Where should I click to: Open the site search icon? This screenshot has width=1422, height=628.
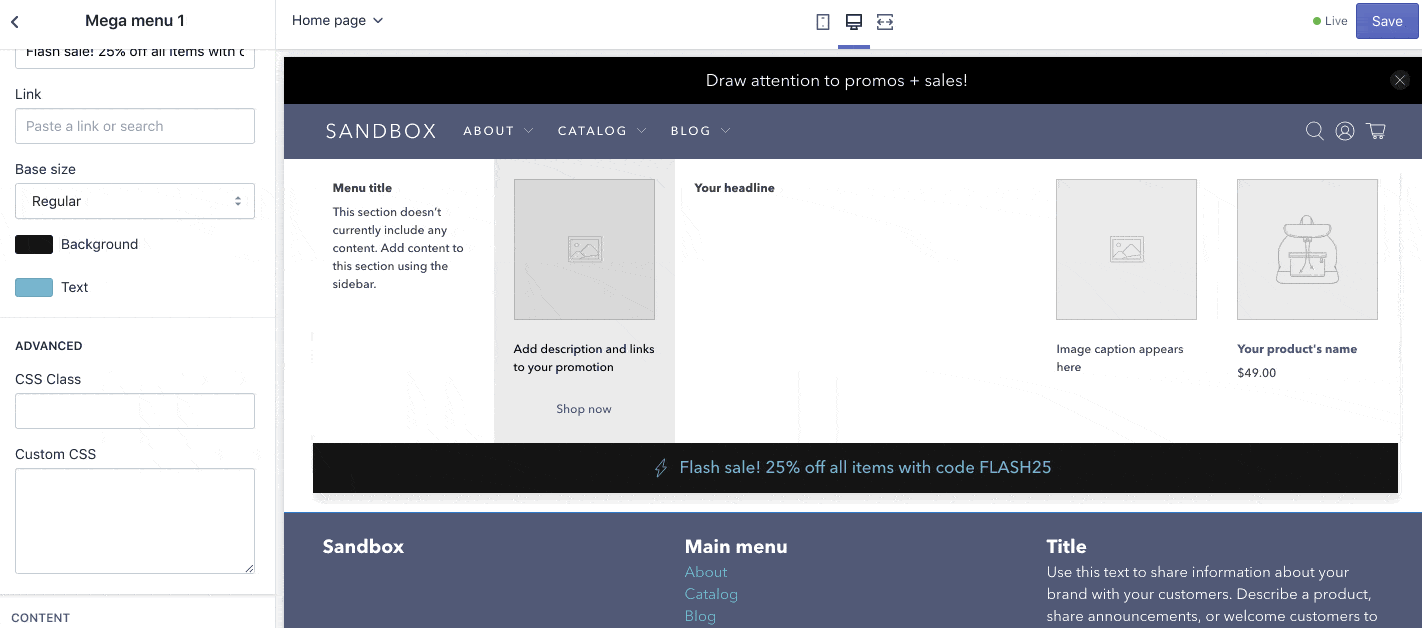1314,130
